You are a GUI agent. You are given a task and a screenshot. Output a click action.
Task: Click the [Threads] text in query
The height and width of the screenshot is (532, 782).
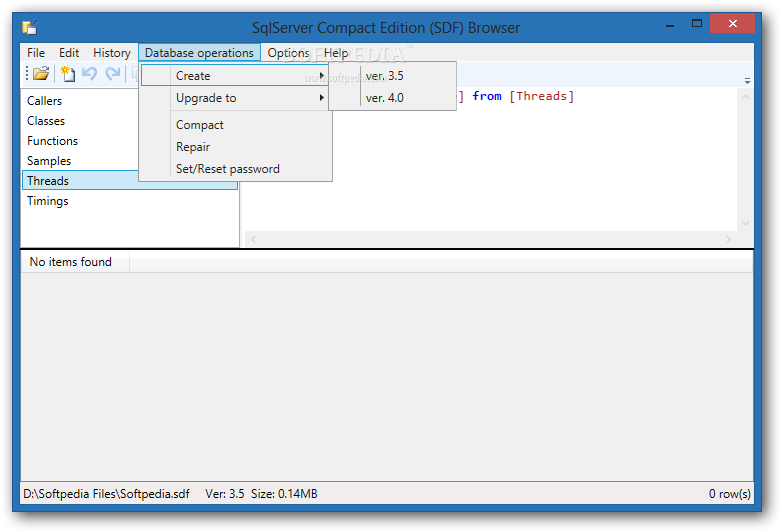[x=541, y=96]
